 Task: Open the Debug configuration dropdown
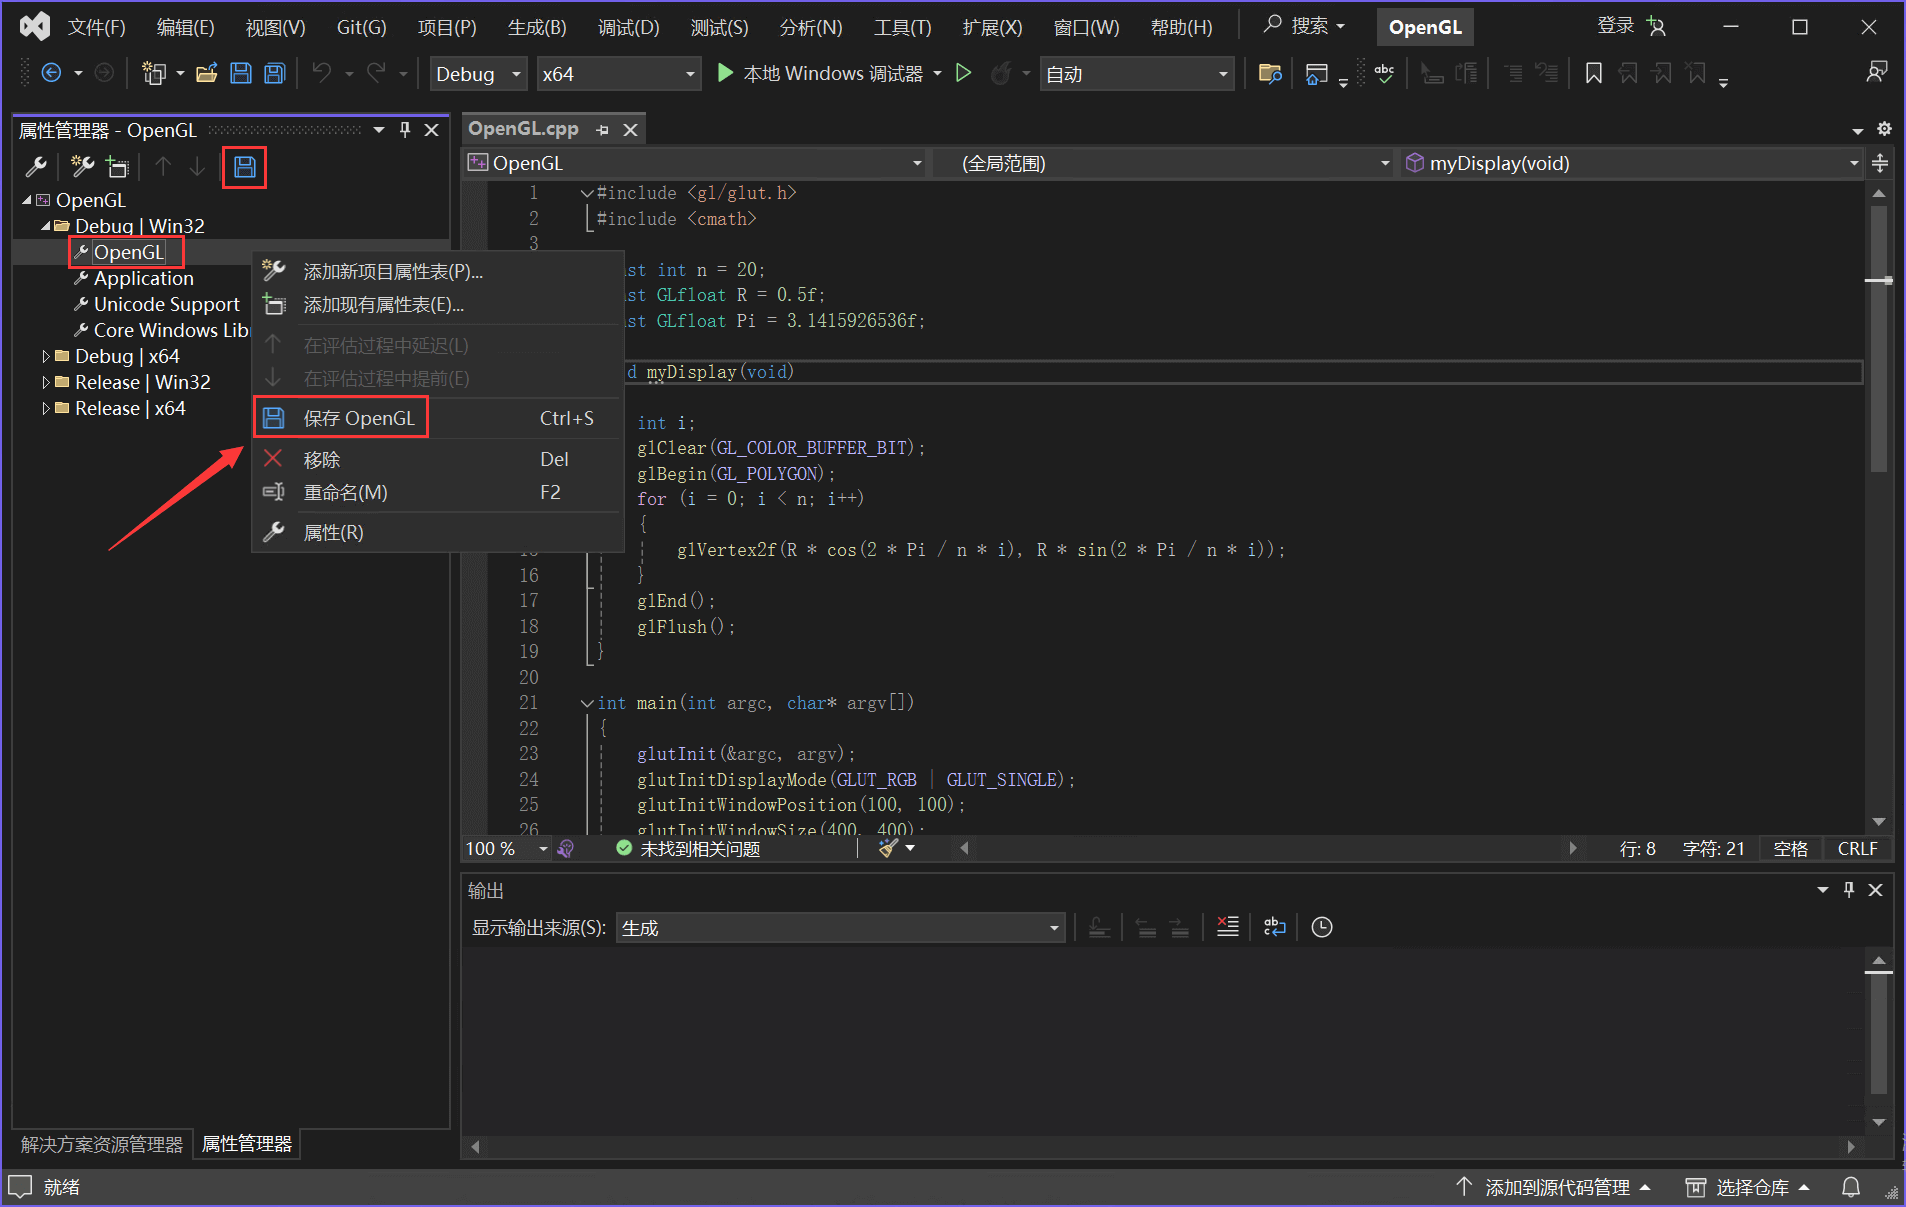tap(479, 74)
